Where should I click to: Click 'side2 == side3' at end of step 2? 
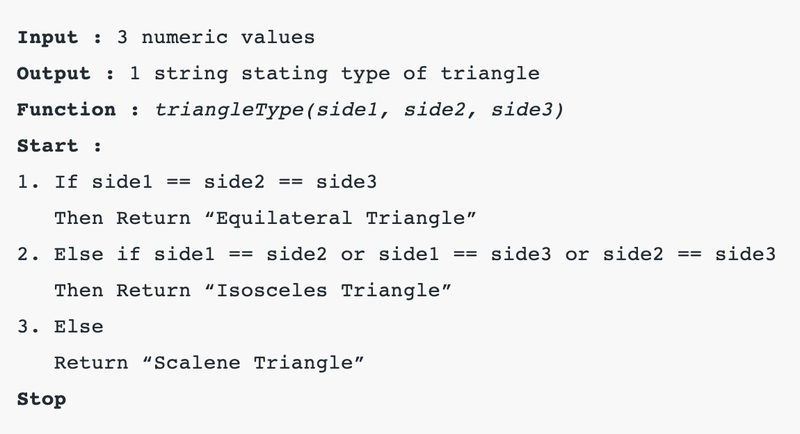689,254
